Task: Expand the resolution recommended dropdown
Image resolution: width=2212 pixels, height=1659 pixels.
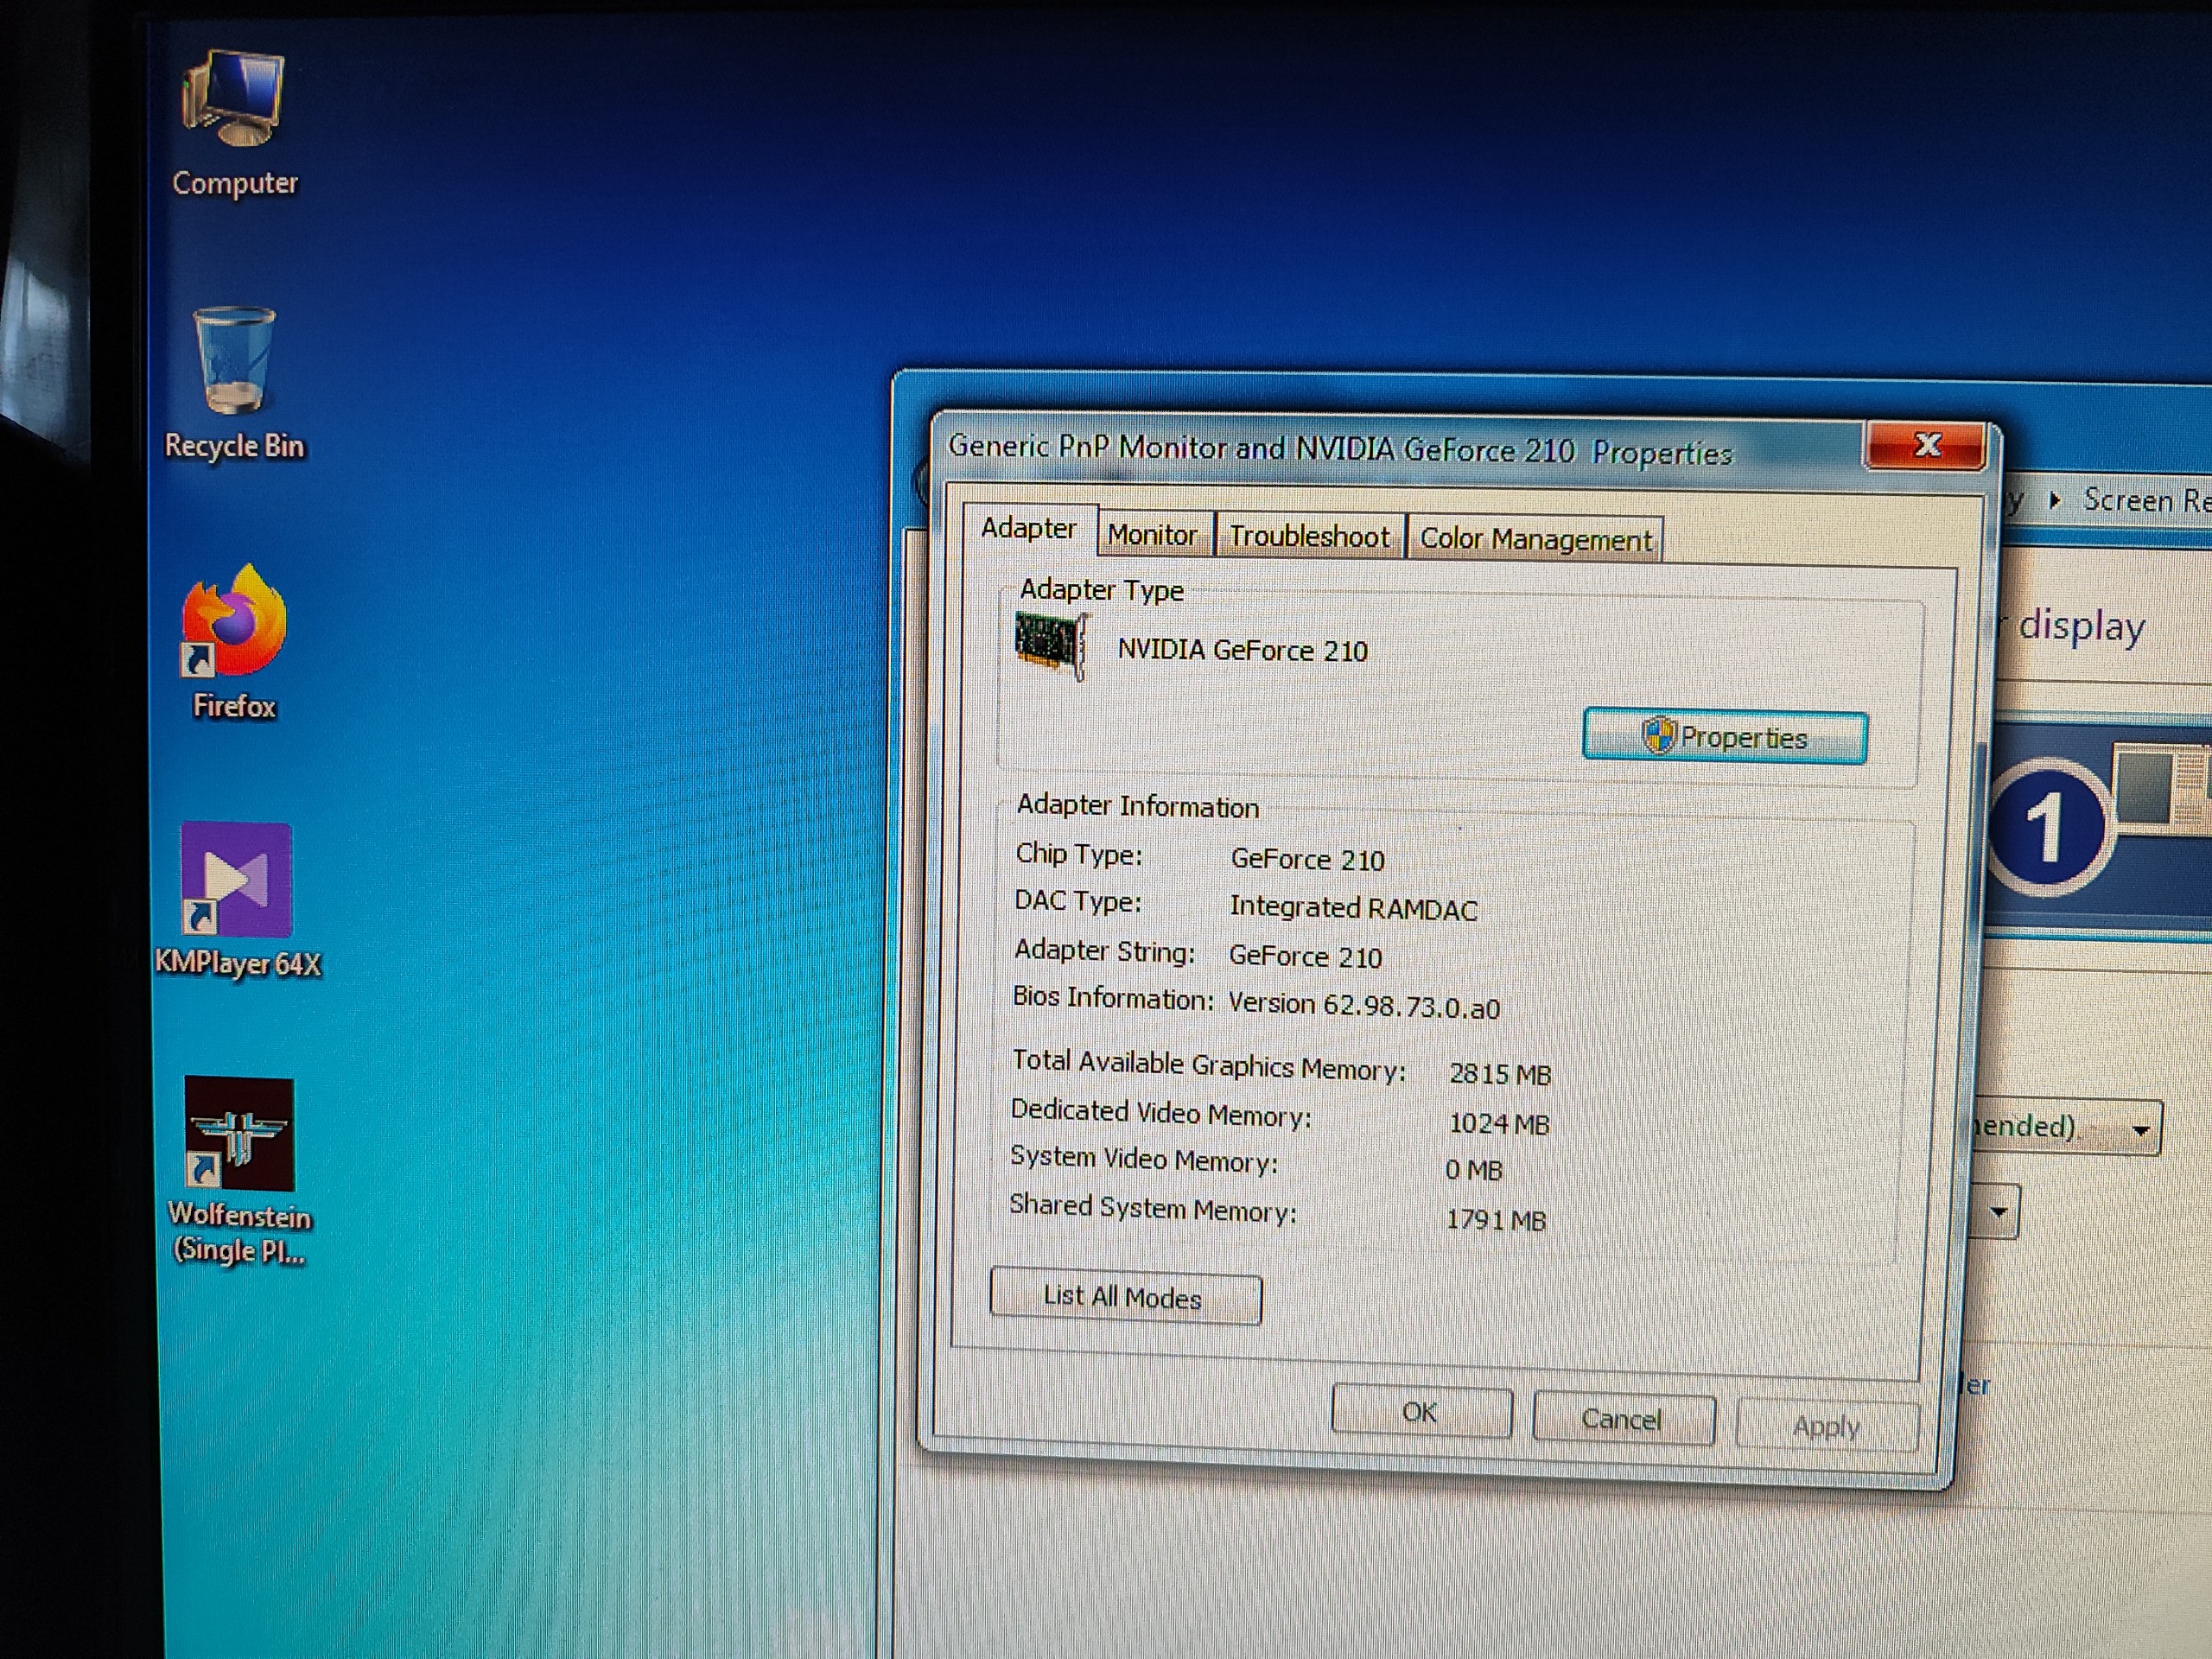Action: tap(2140, 1131)
